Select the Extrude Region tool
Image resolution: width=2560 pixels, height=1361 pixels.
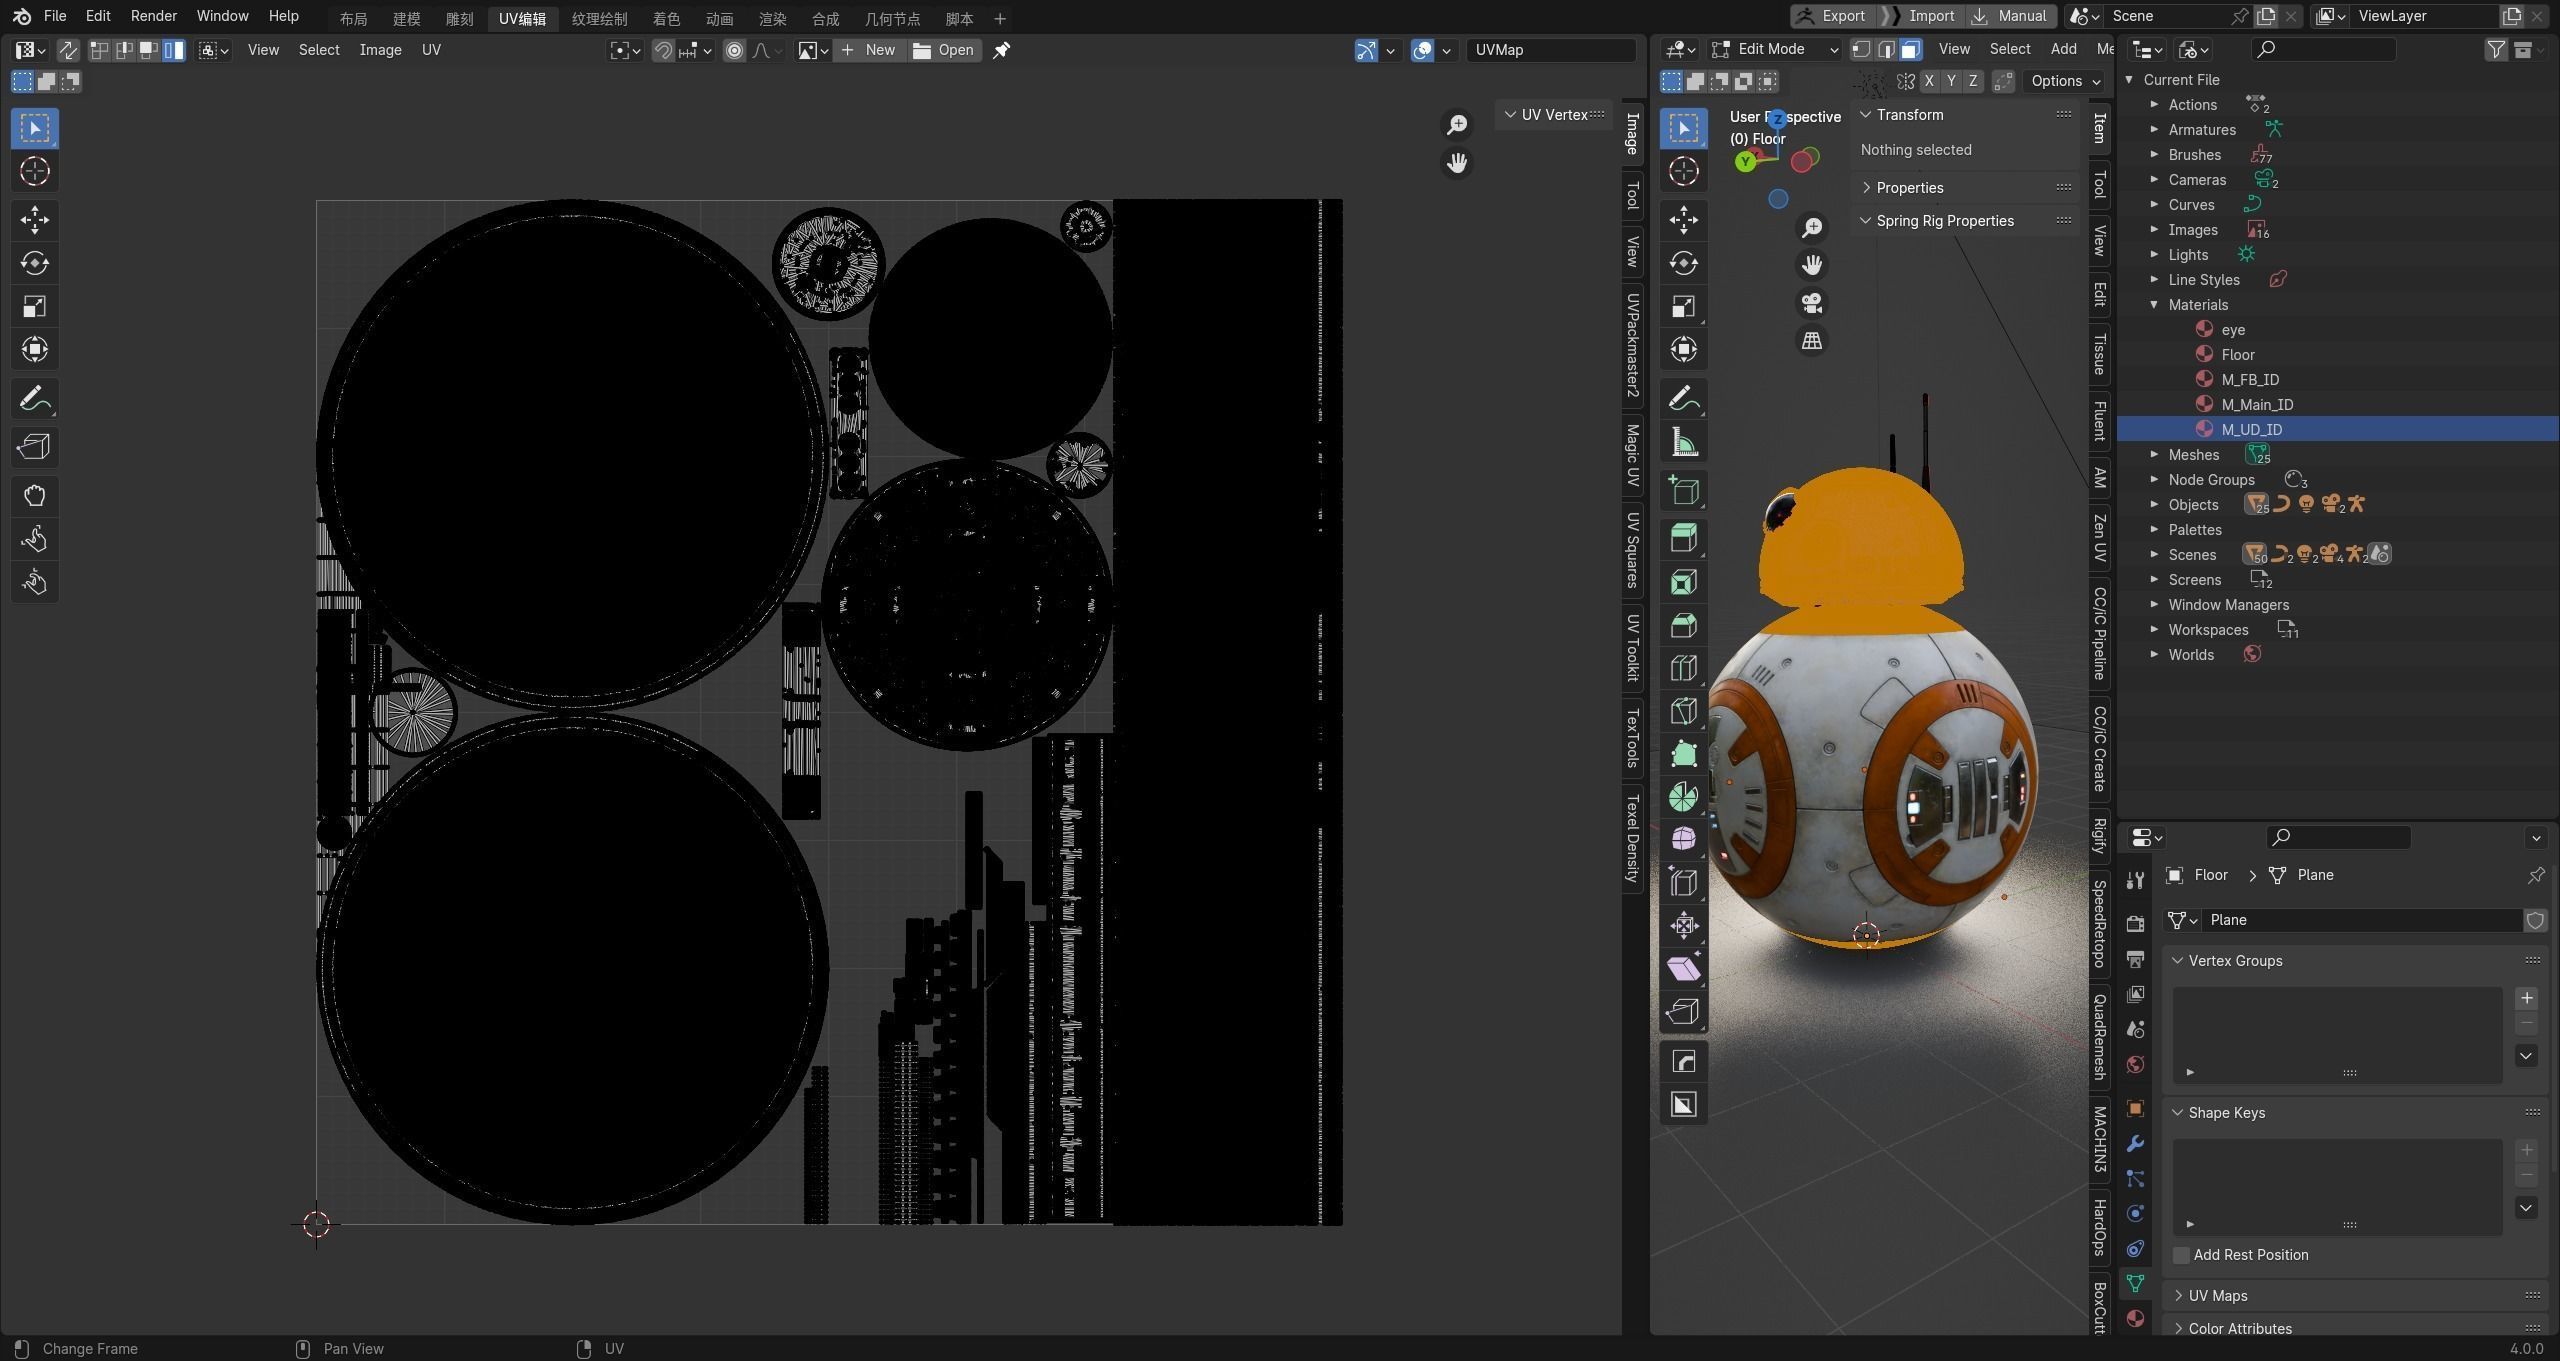1684,539
